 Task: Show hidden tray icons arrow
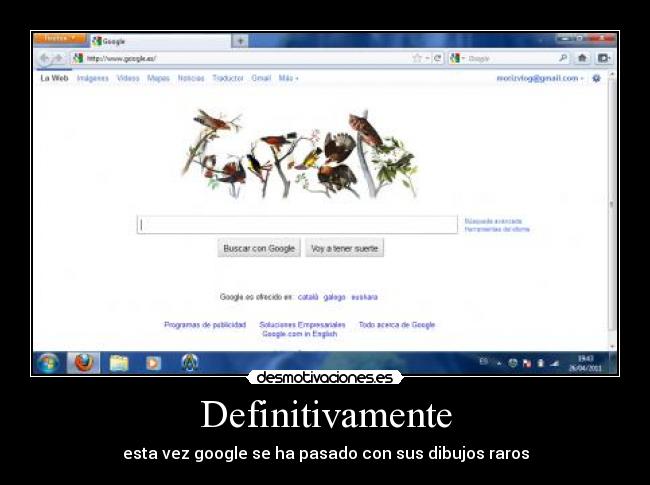pos(500,364)
